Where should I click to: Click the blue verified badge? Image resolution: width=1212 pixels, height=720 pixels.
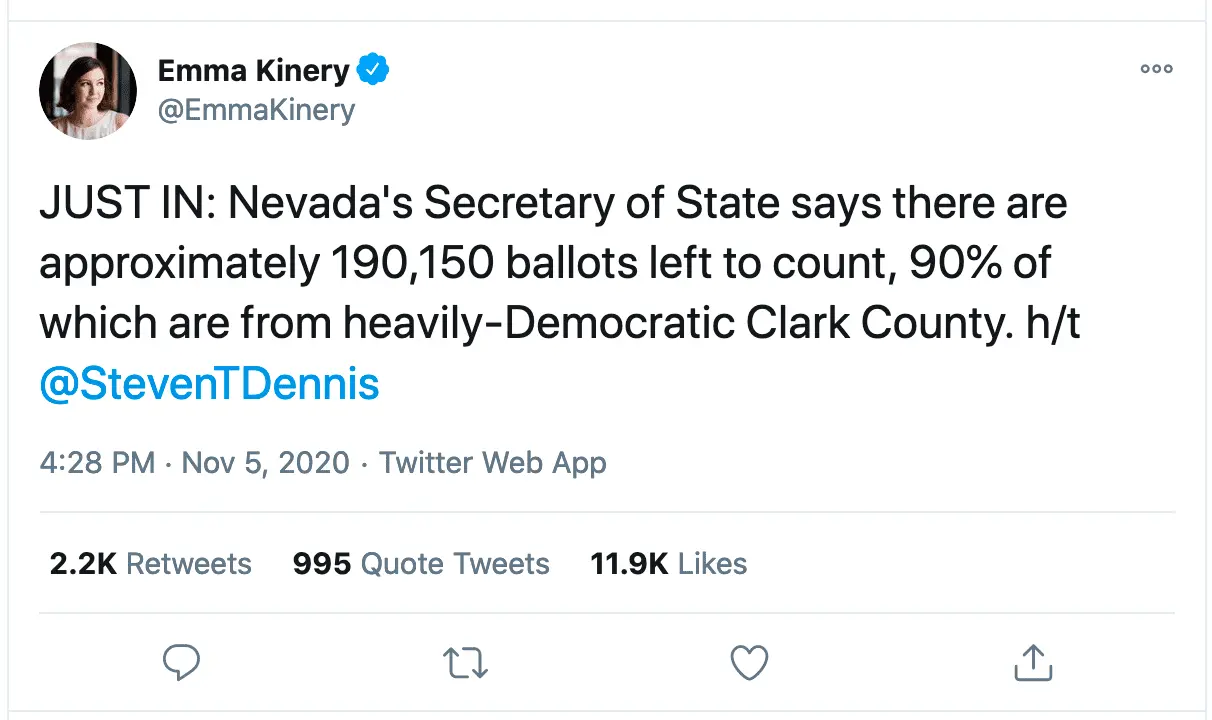(374, 71)
